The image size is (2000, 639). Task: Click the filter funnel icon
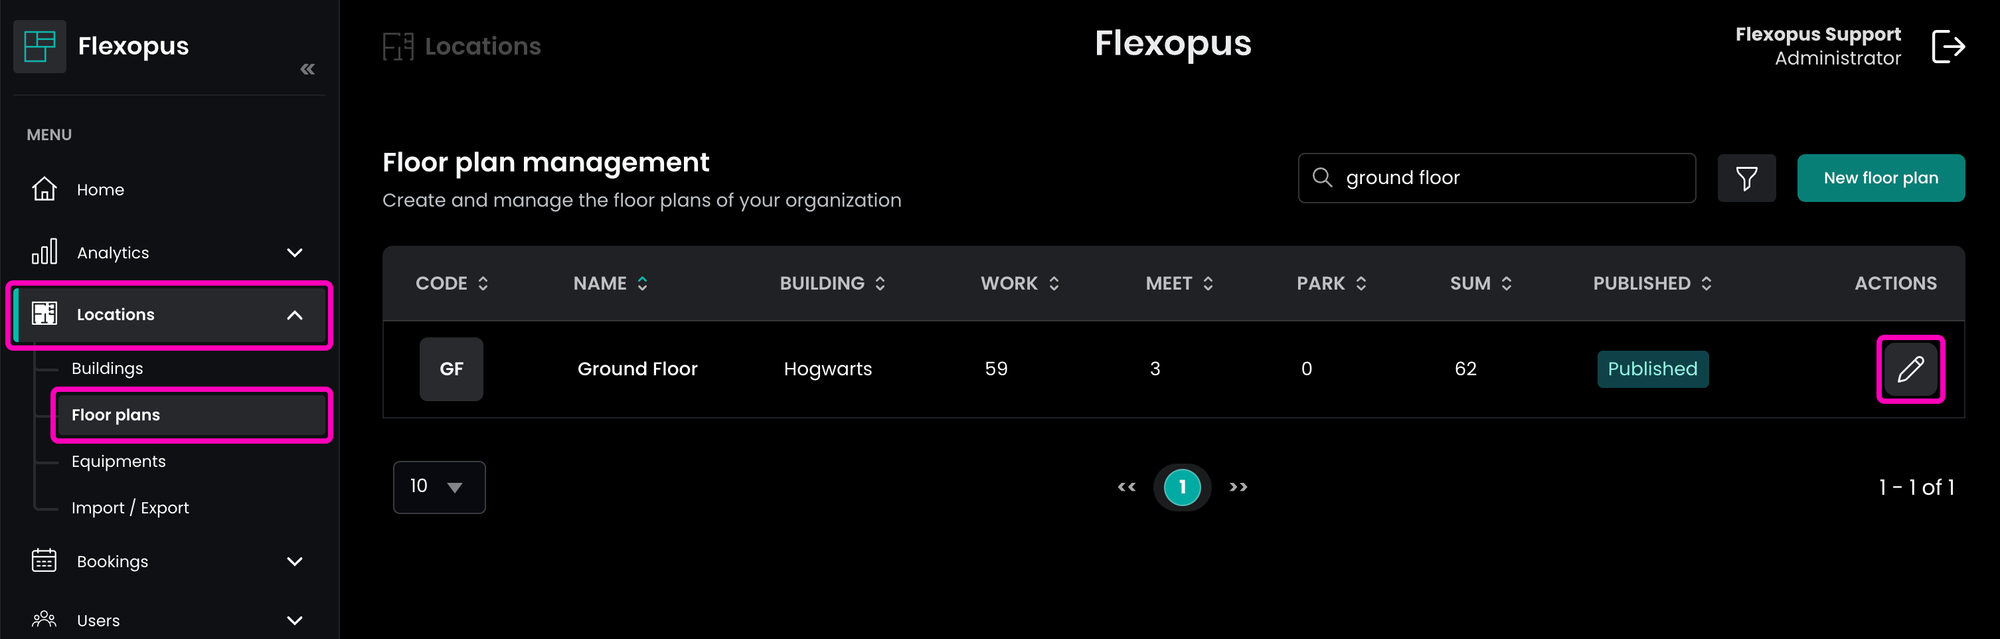tap(1746, 178)
